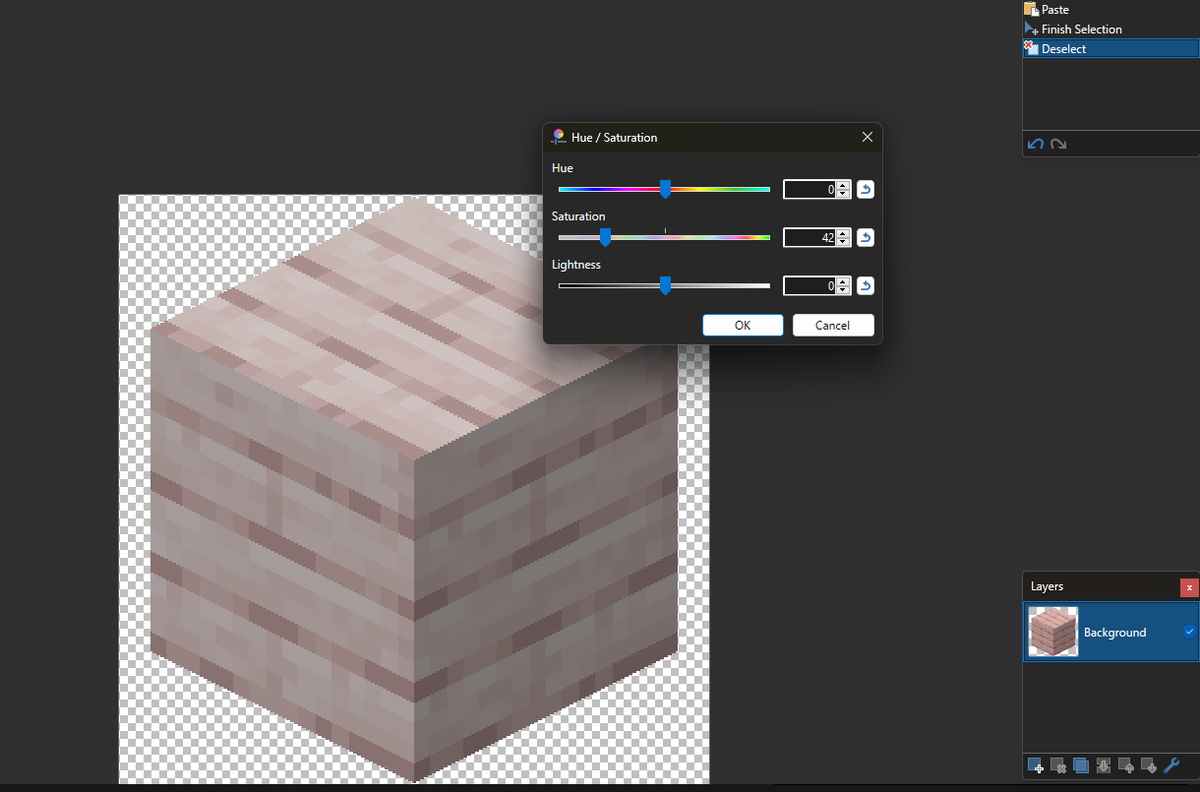Add a new layer in the Layers panel
The width and height of the screenshot is (1200, 792).
1036,766
